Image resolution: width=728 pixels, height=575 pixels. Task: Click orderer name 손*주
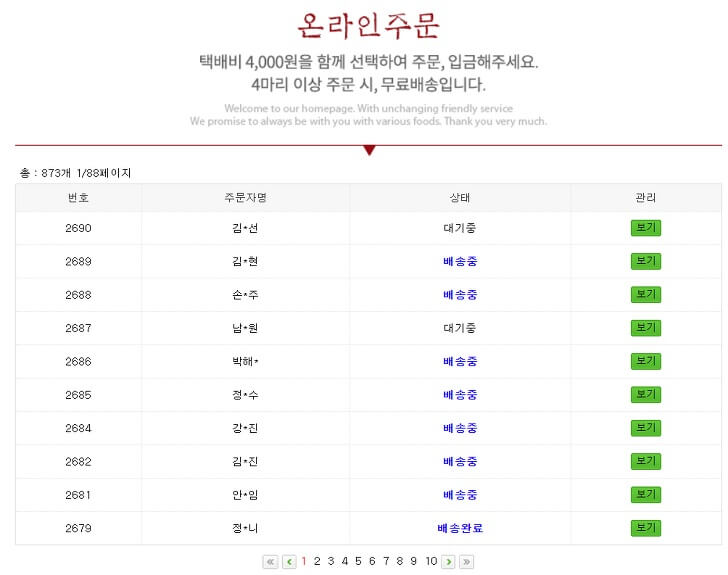245,295
